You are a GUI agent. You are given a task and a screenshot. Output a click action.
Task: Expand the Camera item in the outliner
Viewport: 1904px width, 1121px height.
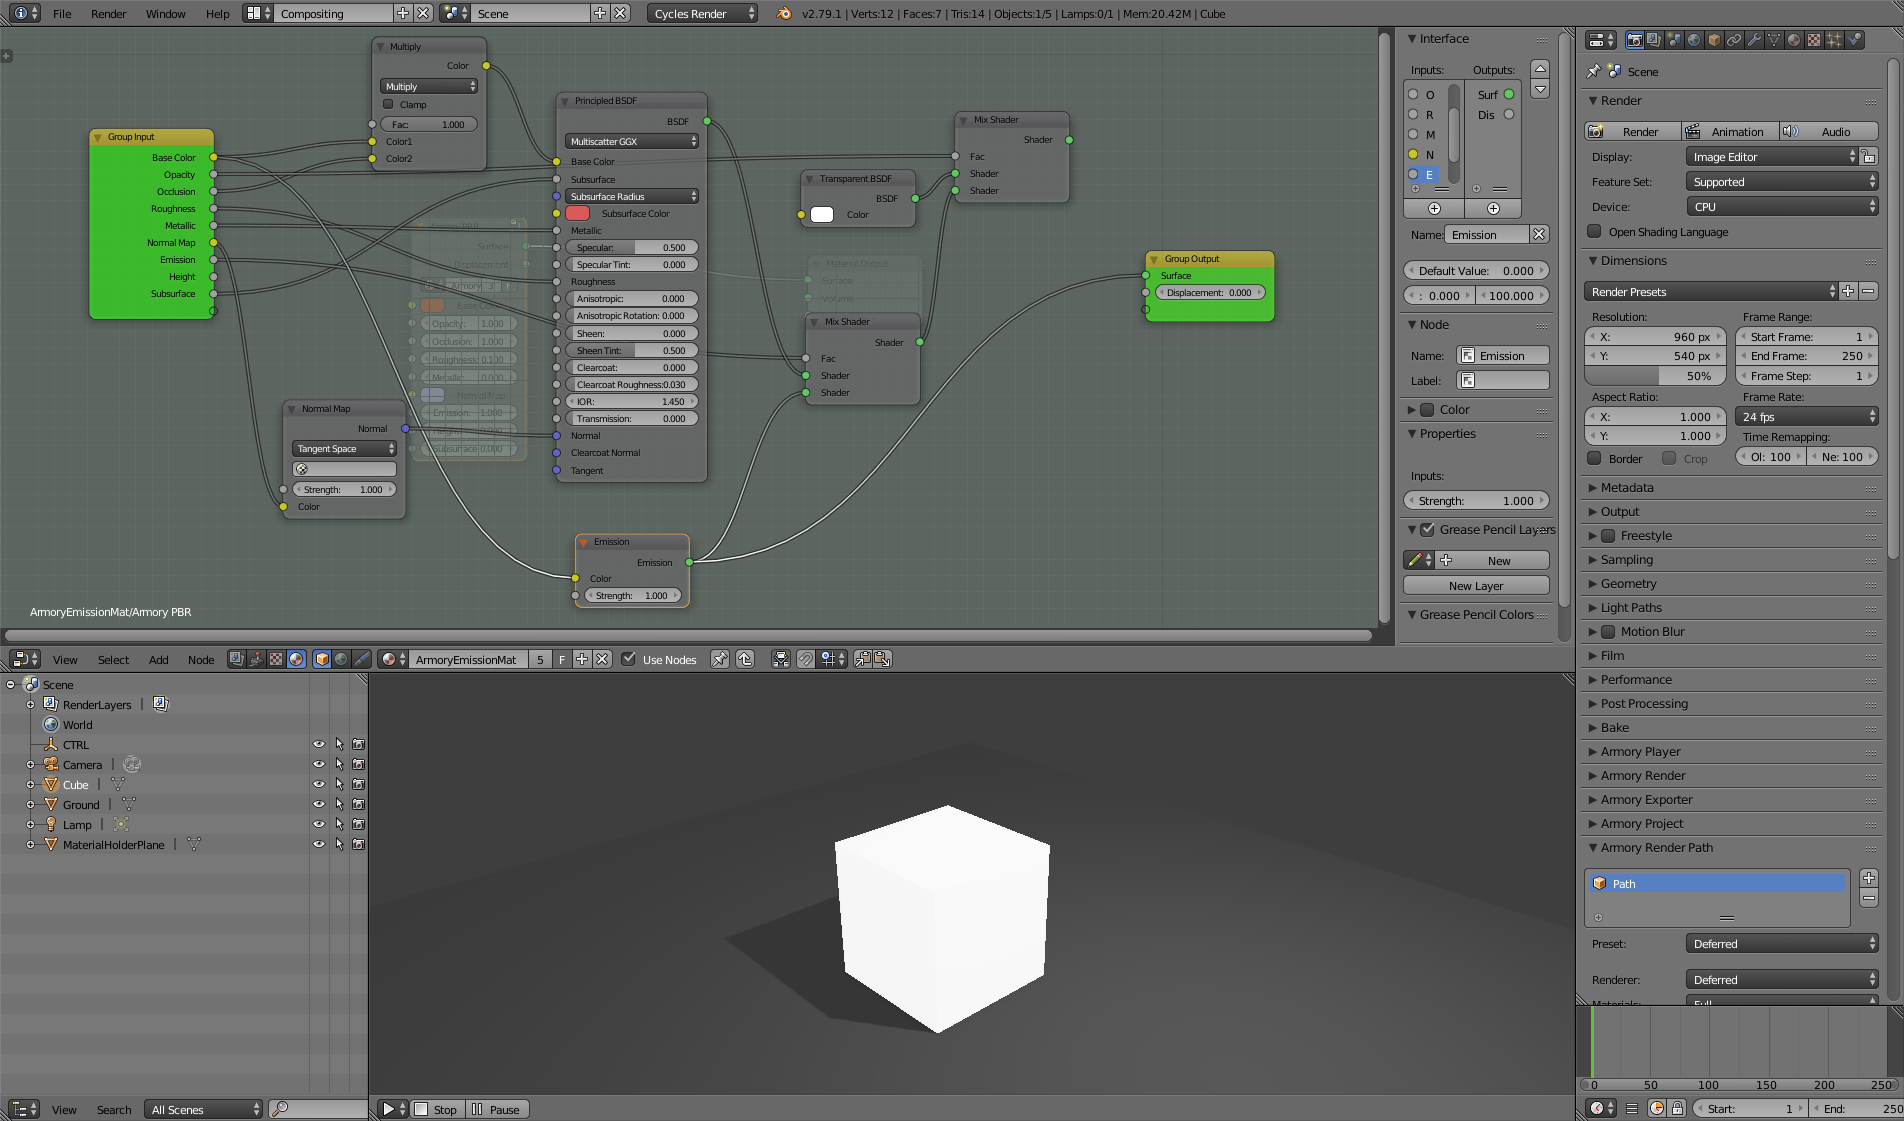pyautogui.click(x=30, y=765)
